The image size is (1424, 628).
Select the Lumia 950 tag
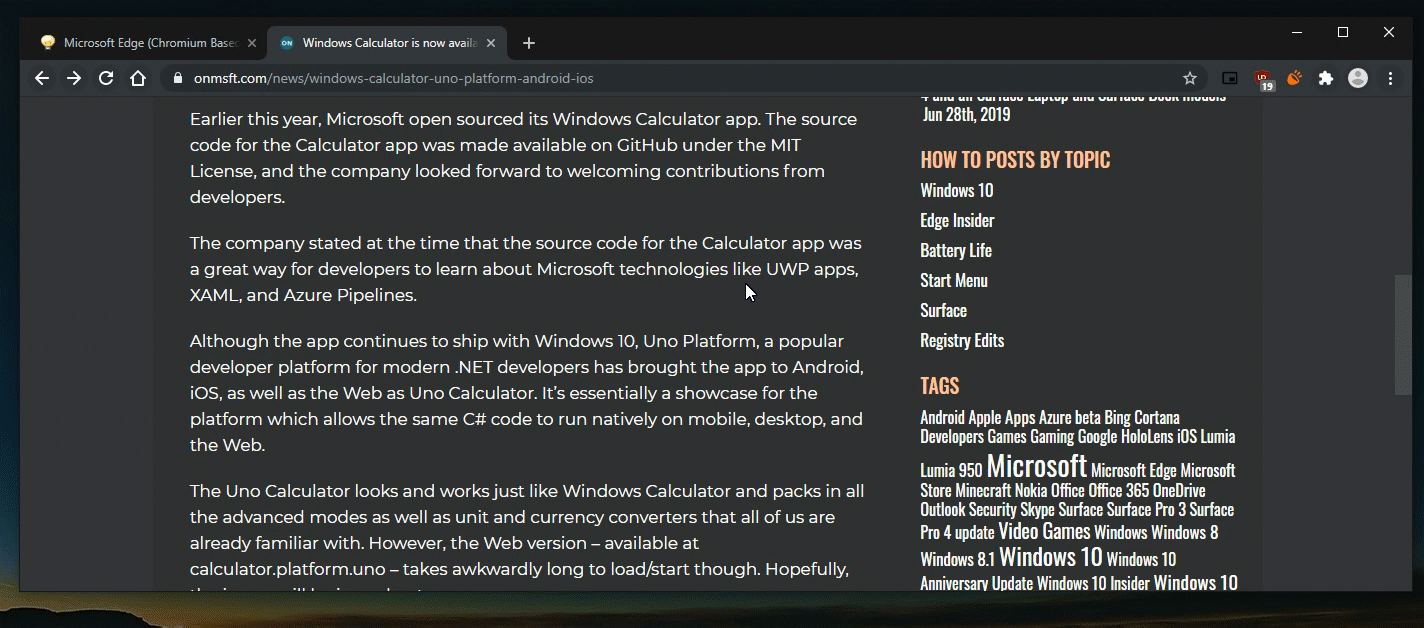click(951, 470)
